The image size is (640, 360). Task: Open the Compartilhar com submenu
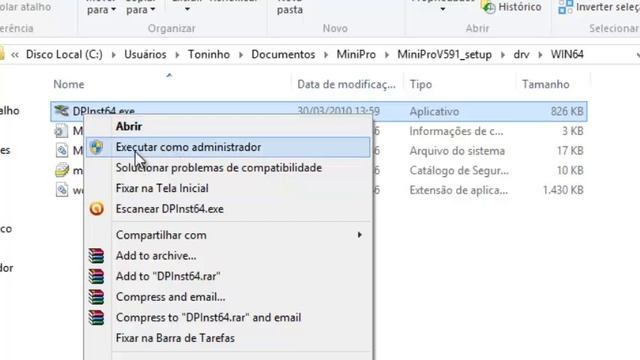point(228,235)
